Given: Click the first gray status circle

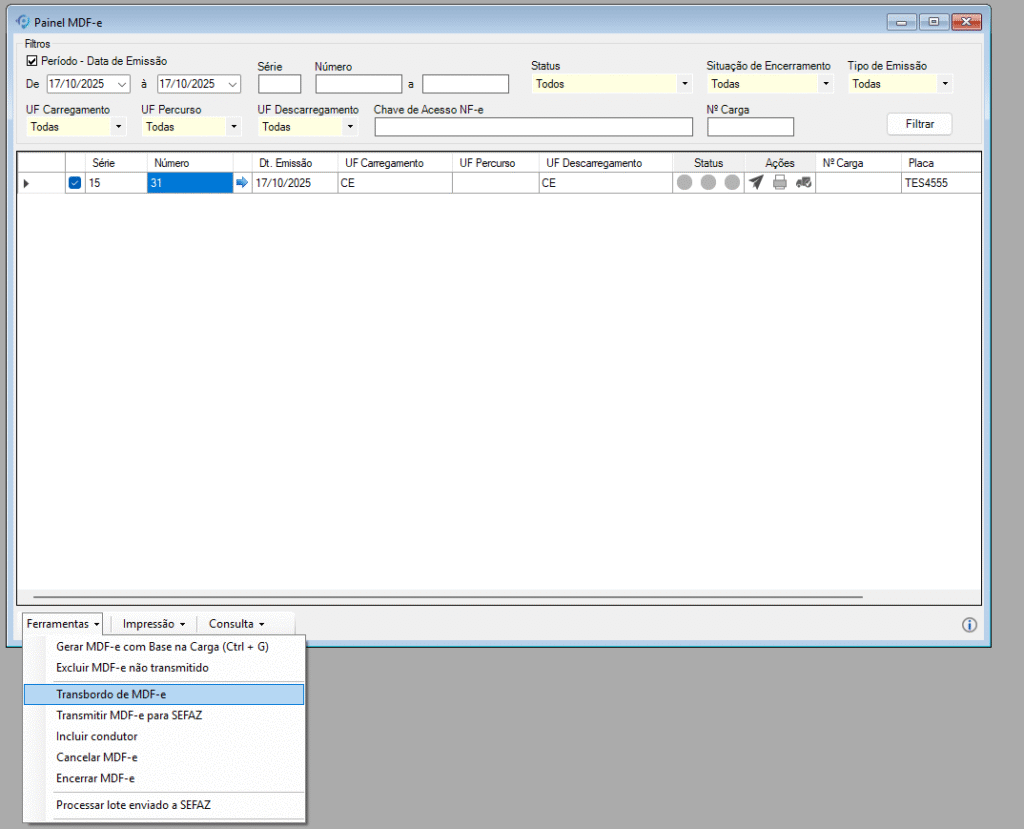Looking at the screenshot, I should point(684,183).
